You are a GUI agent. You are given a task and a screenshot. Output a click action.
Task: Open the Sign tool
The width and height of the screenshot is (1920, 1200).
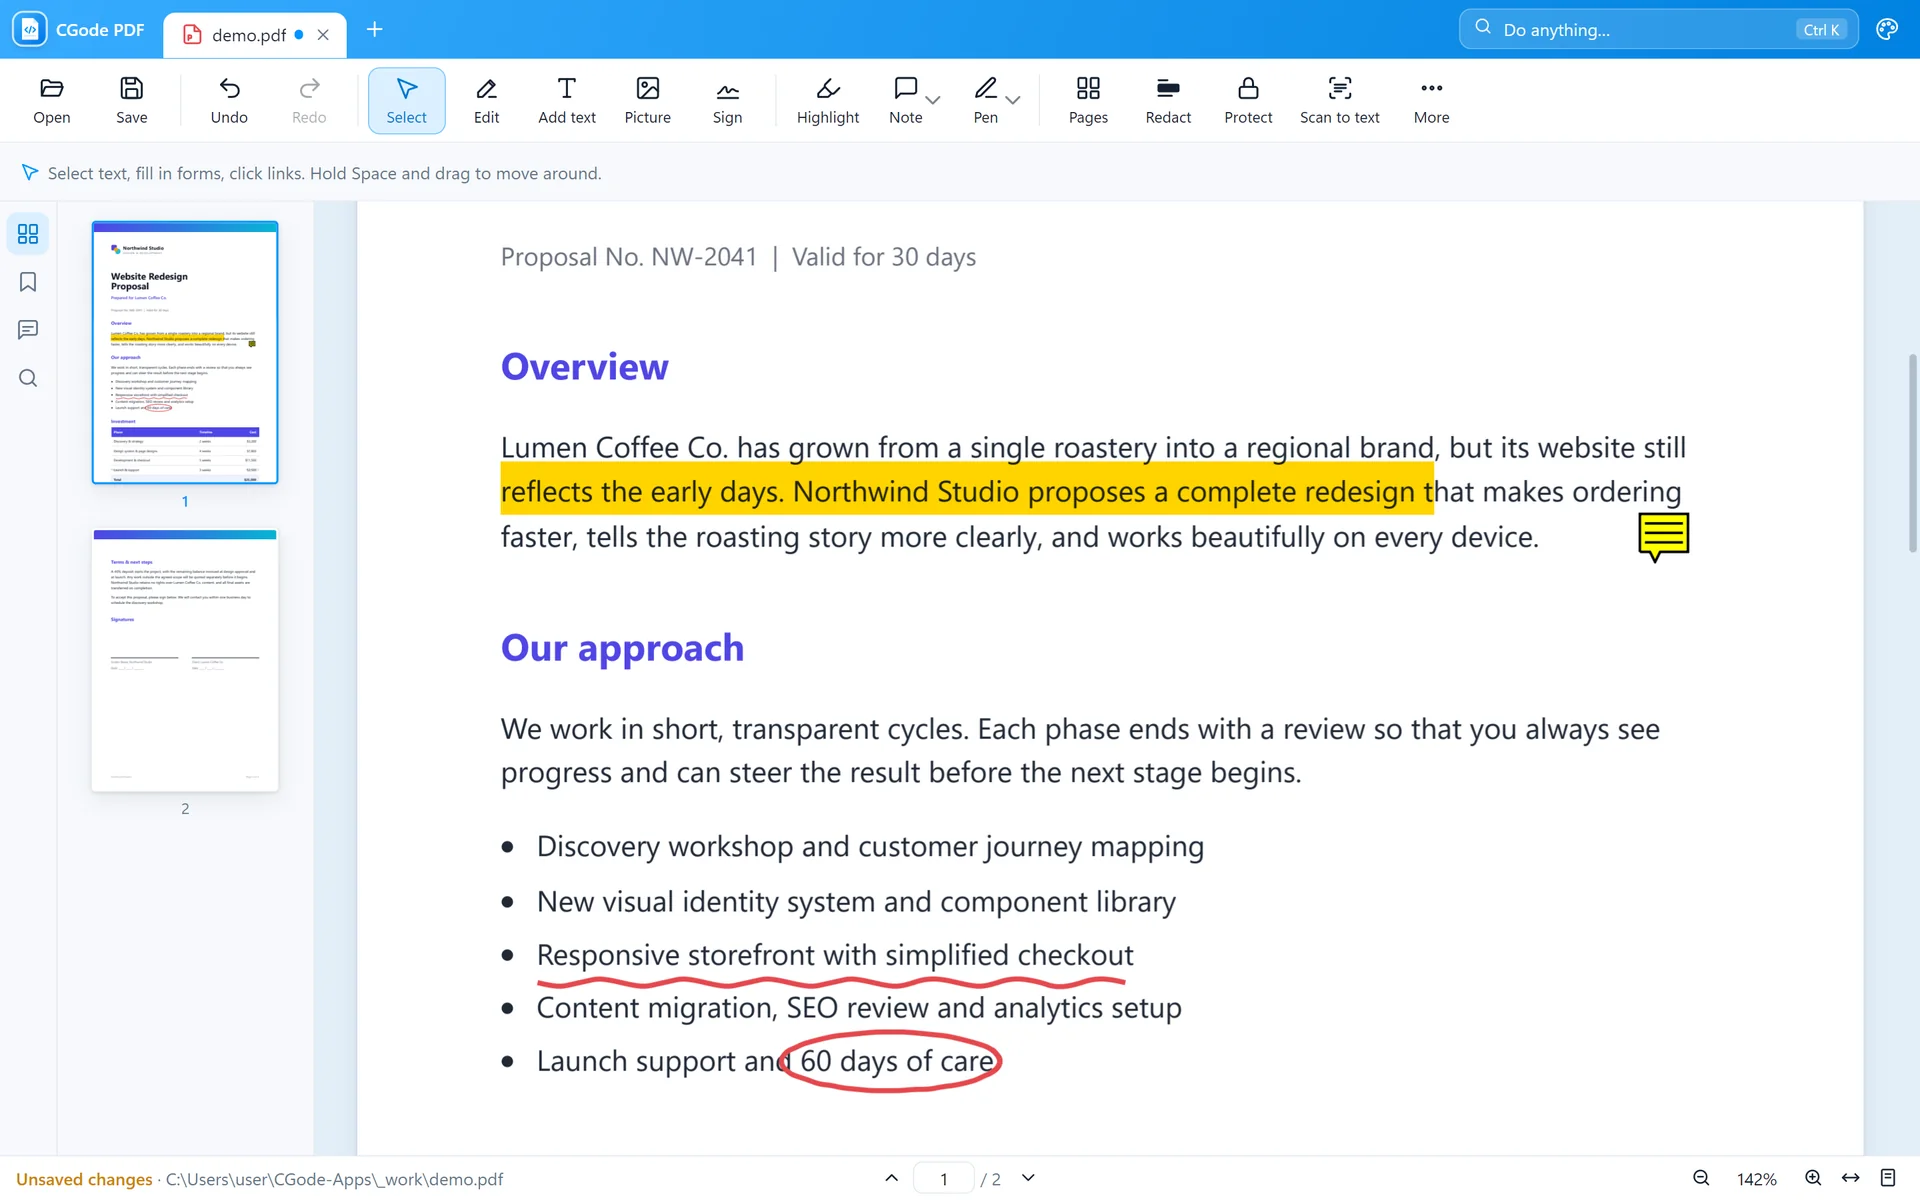(x=727, y=100)
